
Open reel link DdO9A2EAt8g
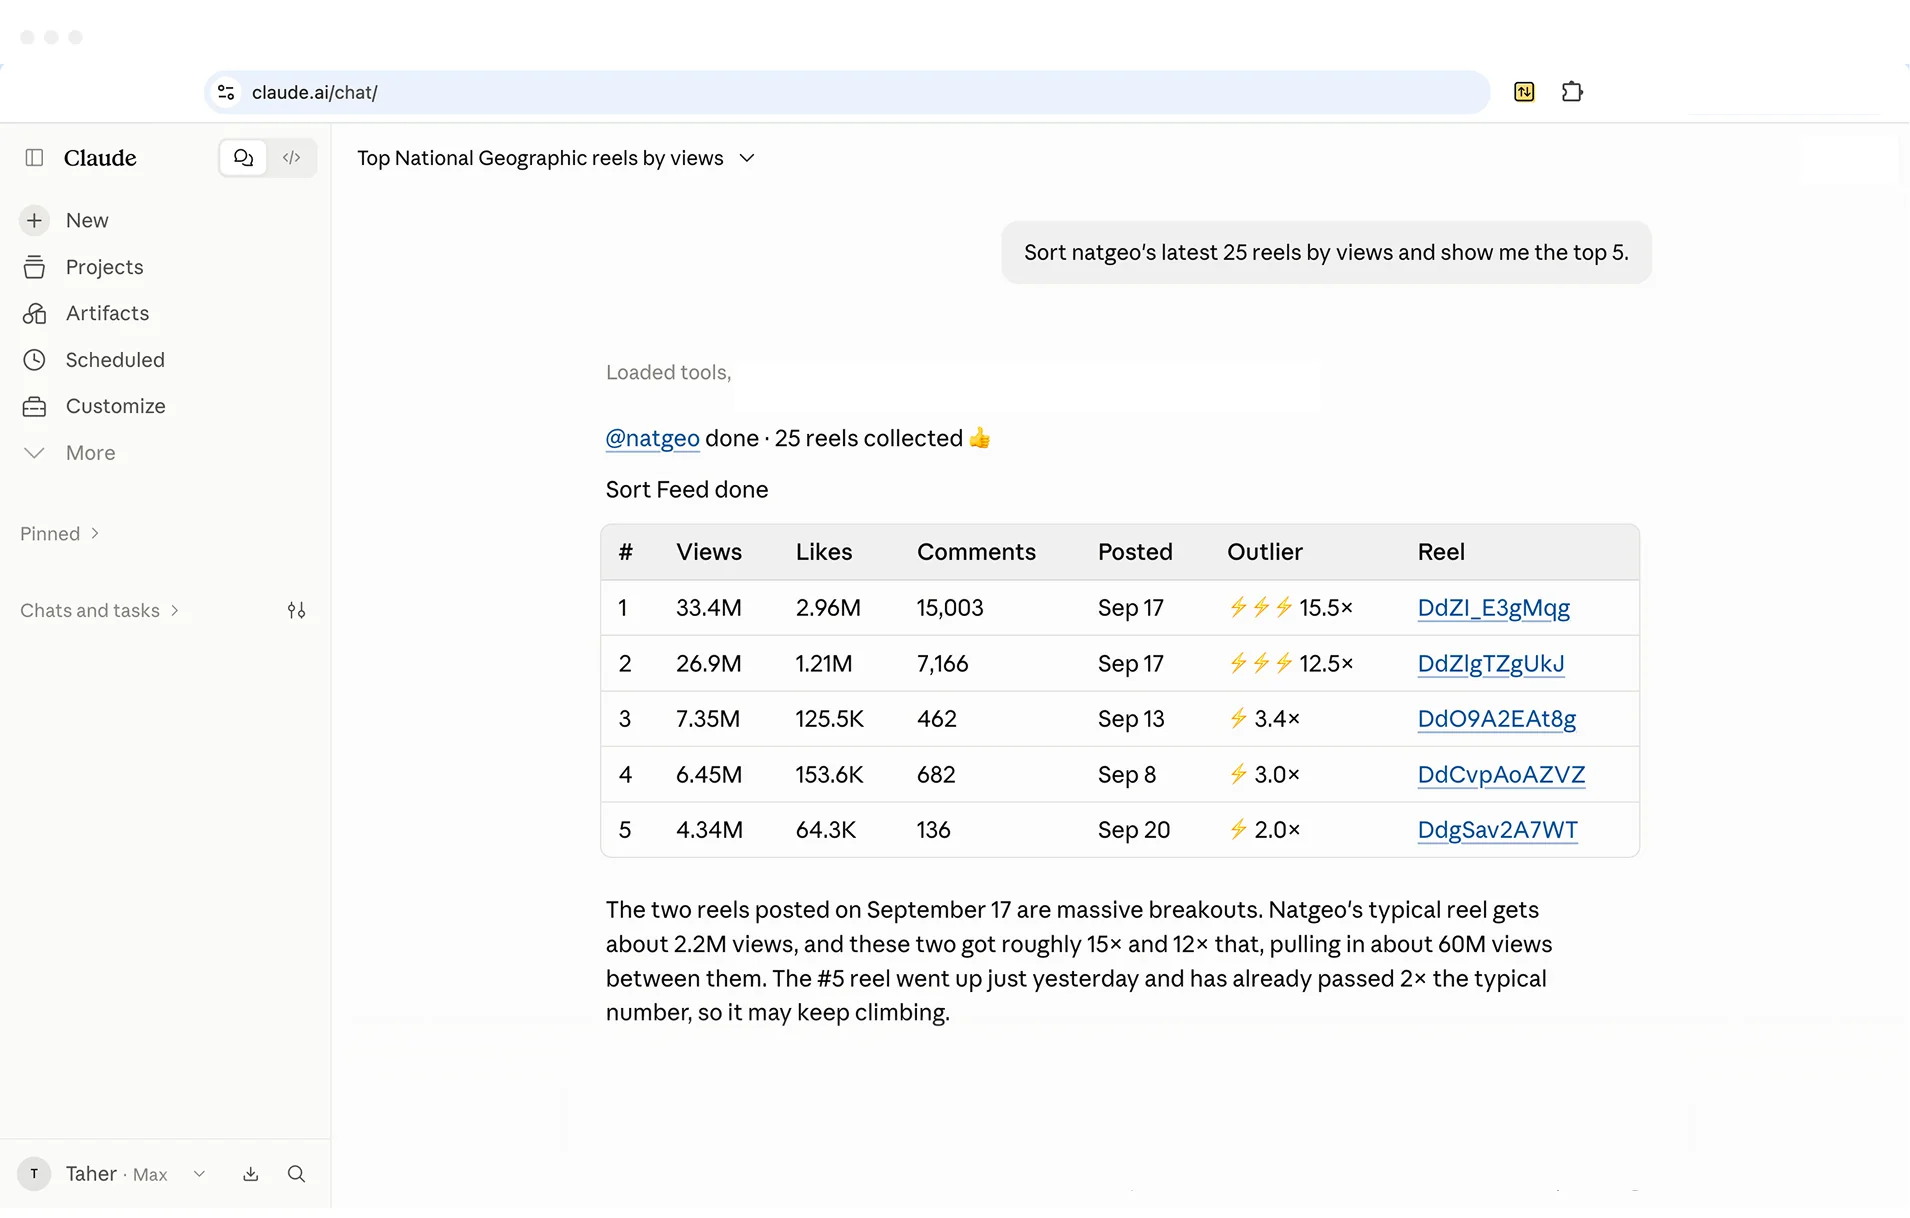coord(1497,719)
